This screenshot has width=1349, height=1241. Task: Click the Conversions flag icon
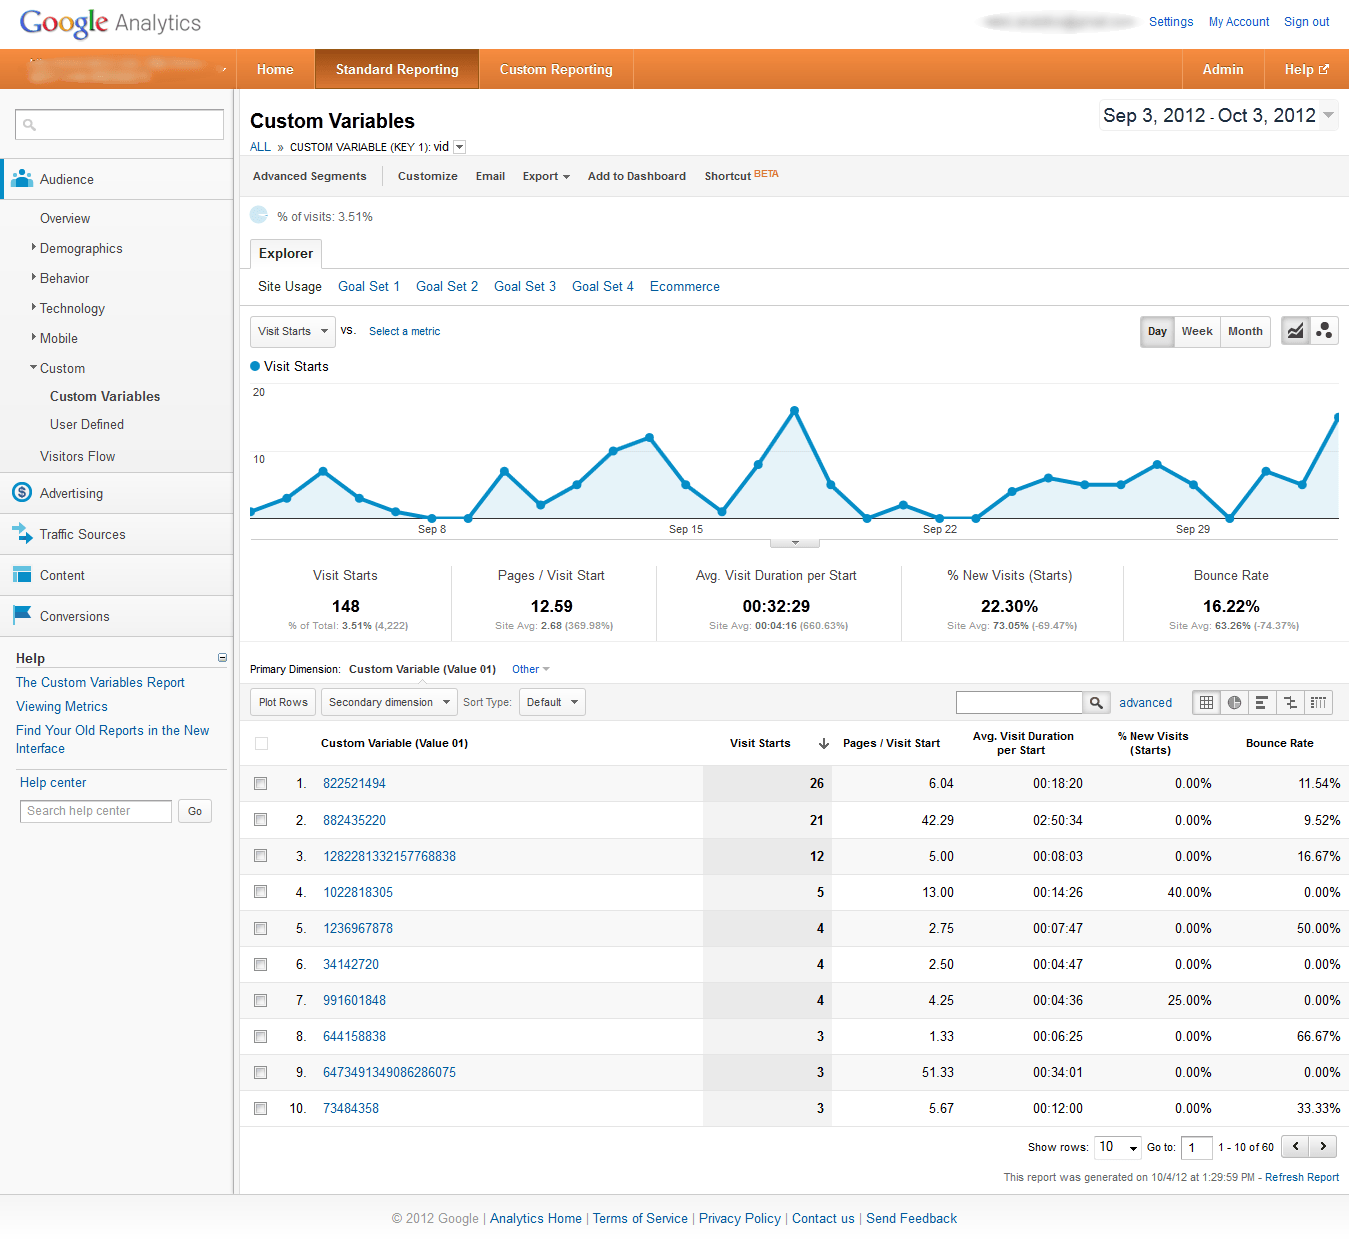click(x=22, y=616)
